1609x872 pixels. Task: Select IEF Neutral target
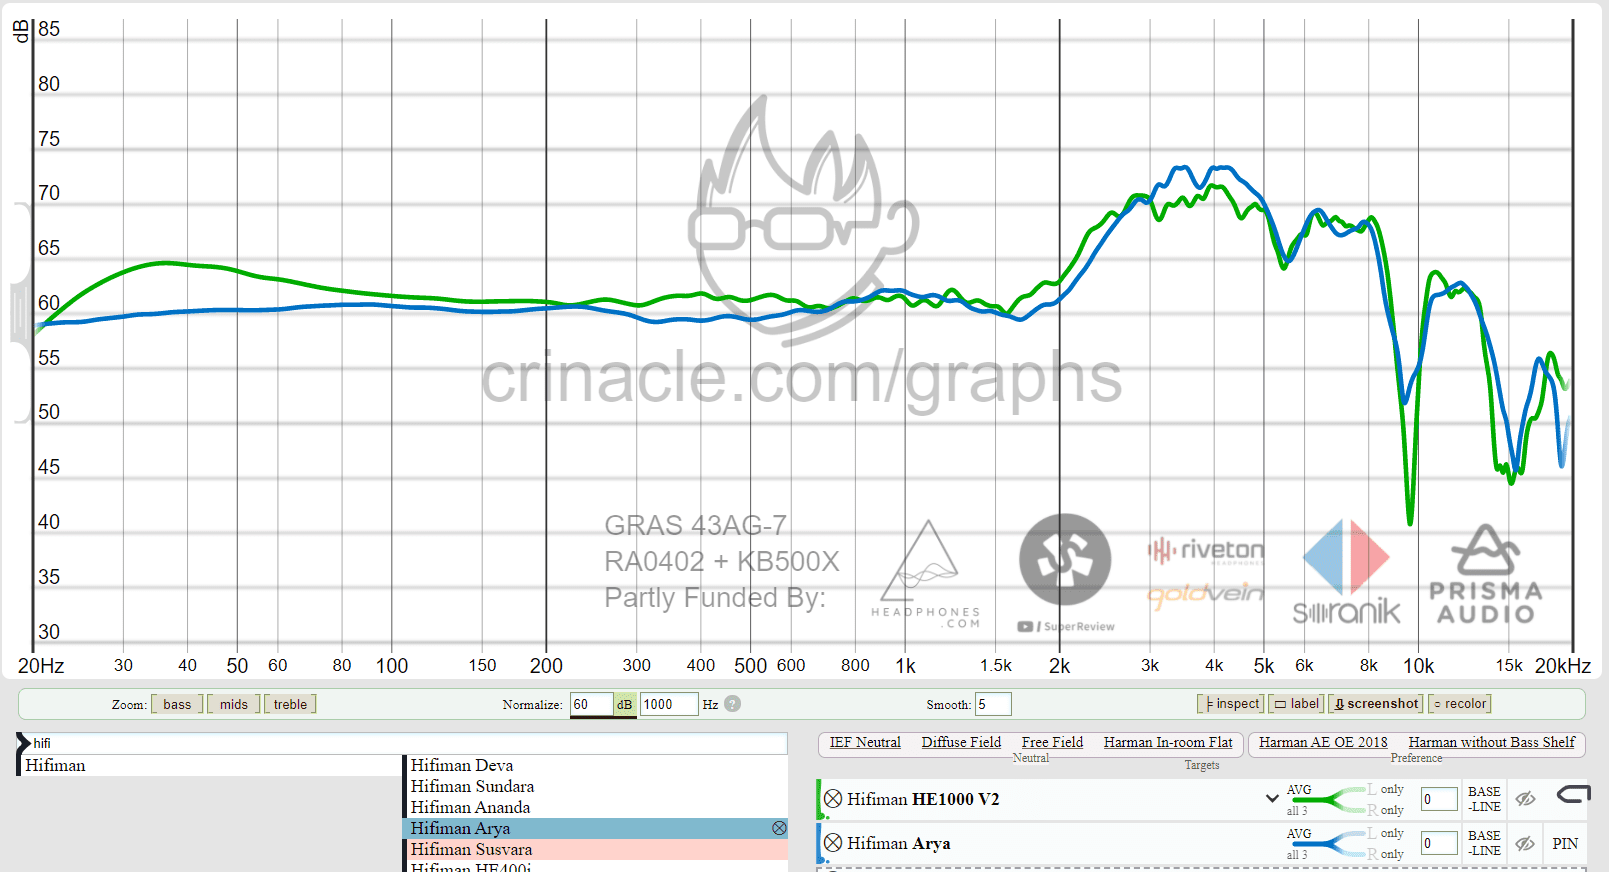click(865, 742)
